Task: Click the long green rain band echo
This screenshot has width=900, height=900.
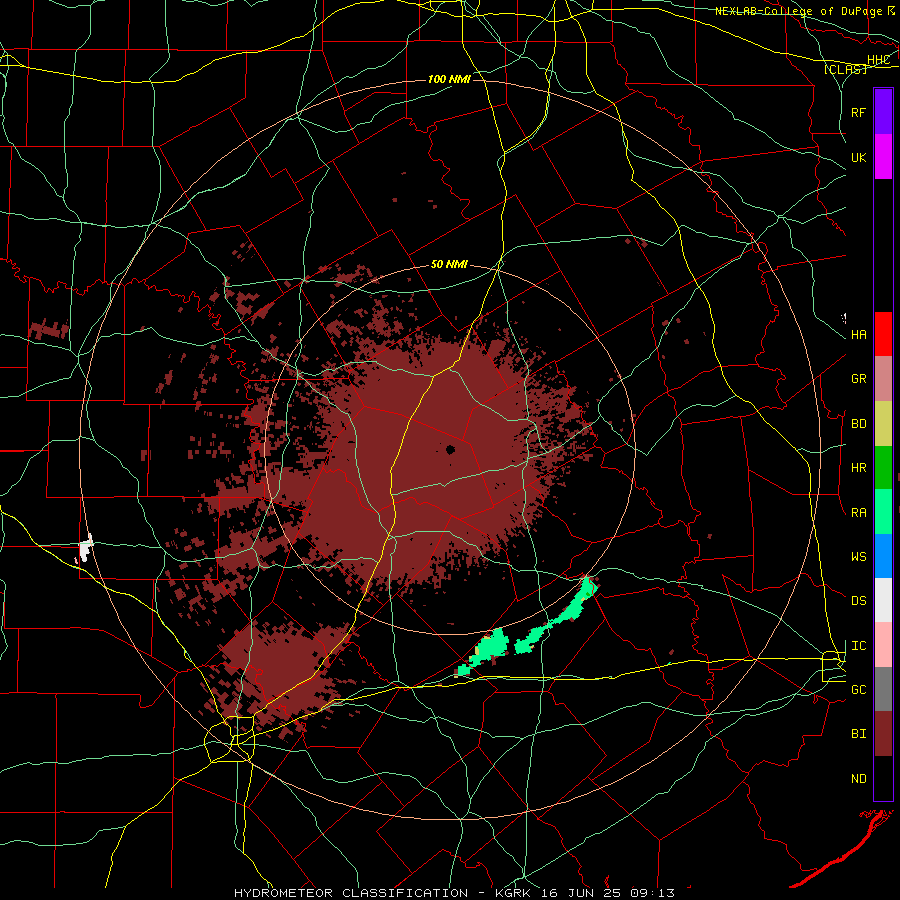Action: pos(558,616)
